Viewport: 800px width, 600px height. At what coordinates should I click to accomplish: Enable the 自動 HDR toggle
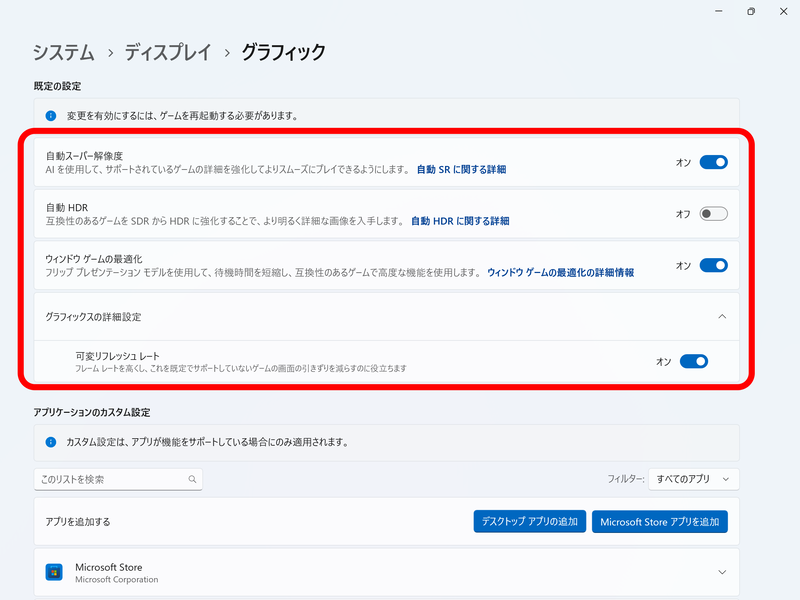click(x=712, y=213)
